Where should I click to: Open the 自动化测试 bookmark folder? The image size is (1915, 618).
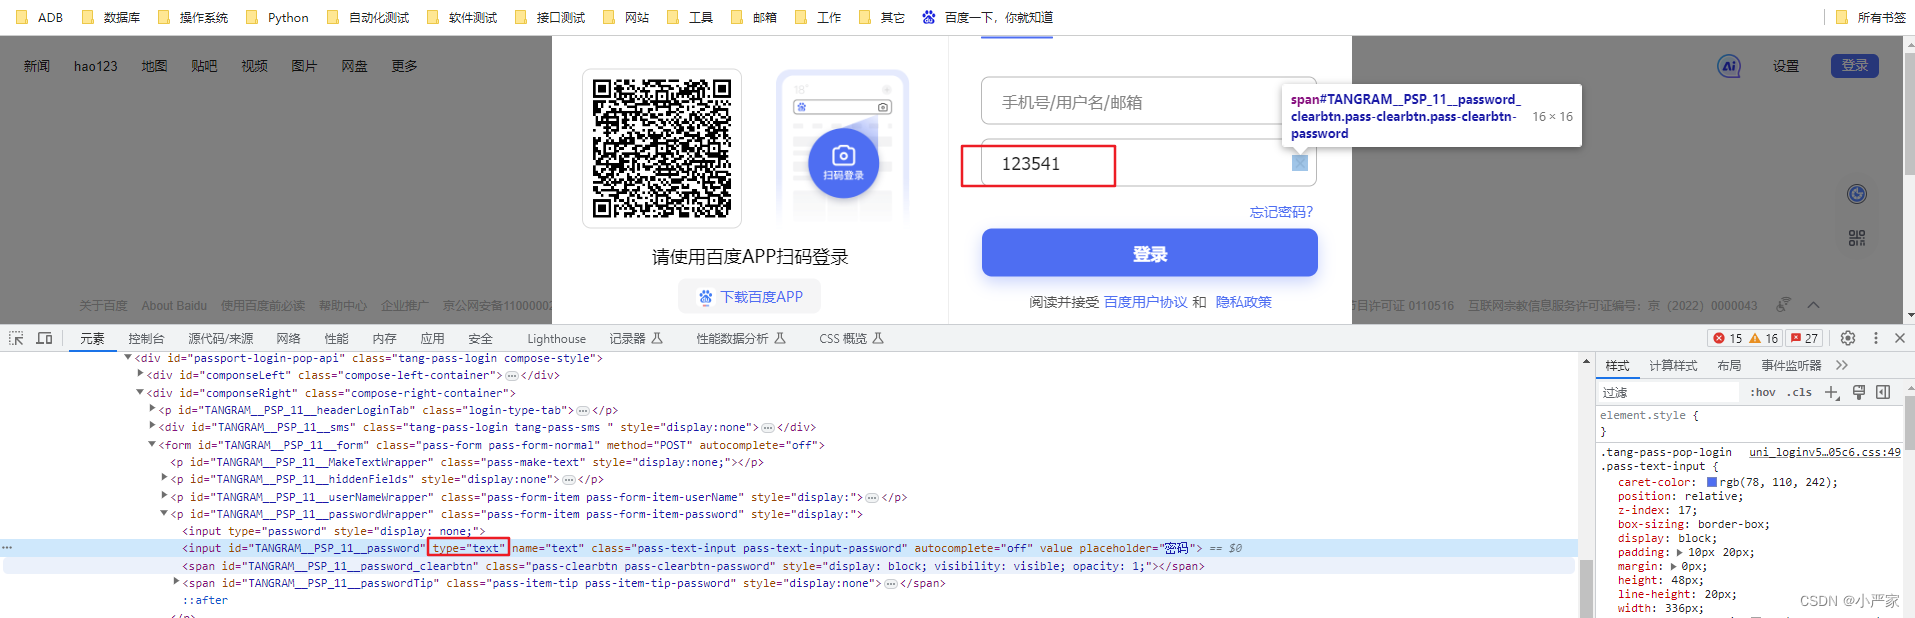point(367,17)
